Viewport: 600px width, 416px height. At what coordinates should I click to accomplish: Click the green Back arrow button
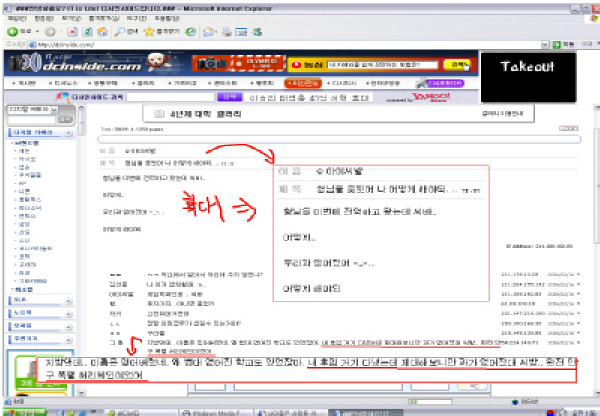coord(13,32)
